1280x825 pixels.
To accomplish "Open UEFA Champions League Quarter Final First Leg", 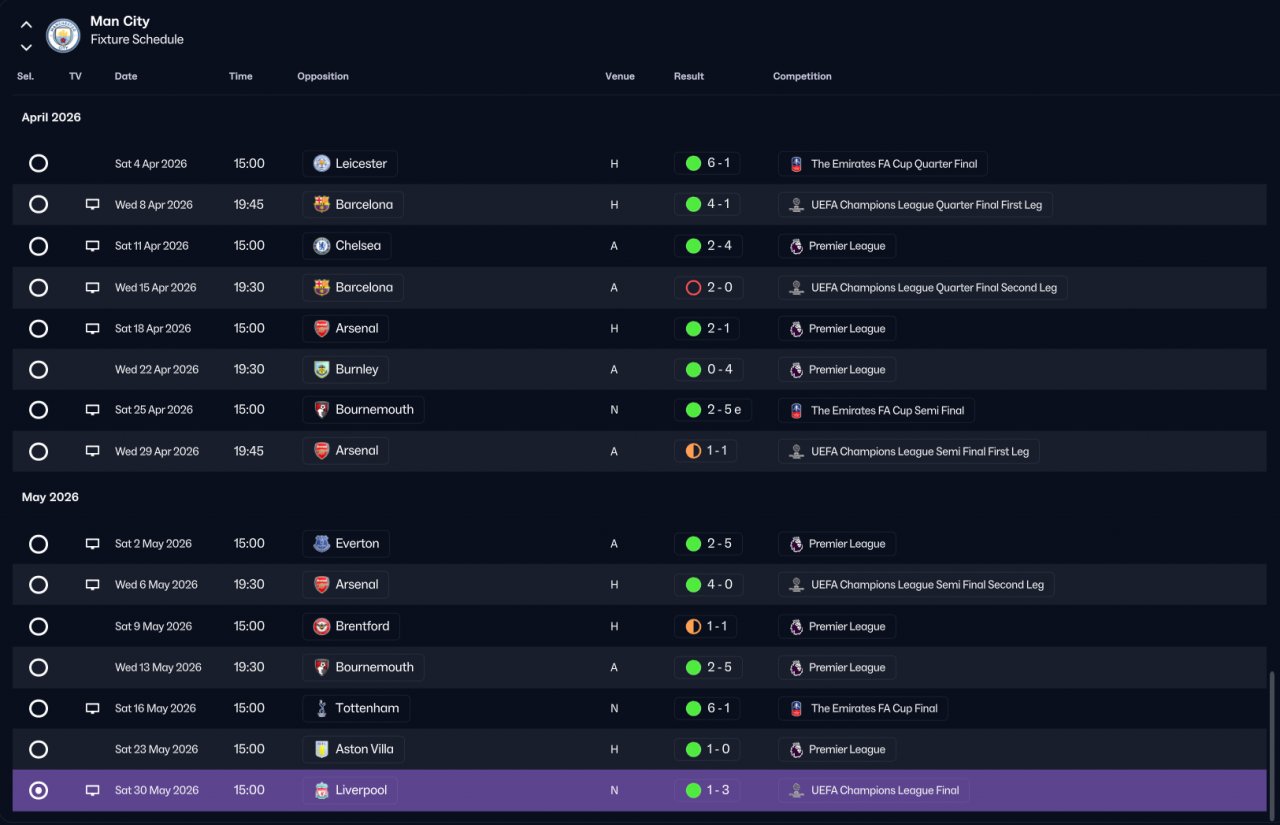I will tap(915, 204).
